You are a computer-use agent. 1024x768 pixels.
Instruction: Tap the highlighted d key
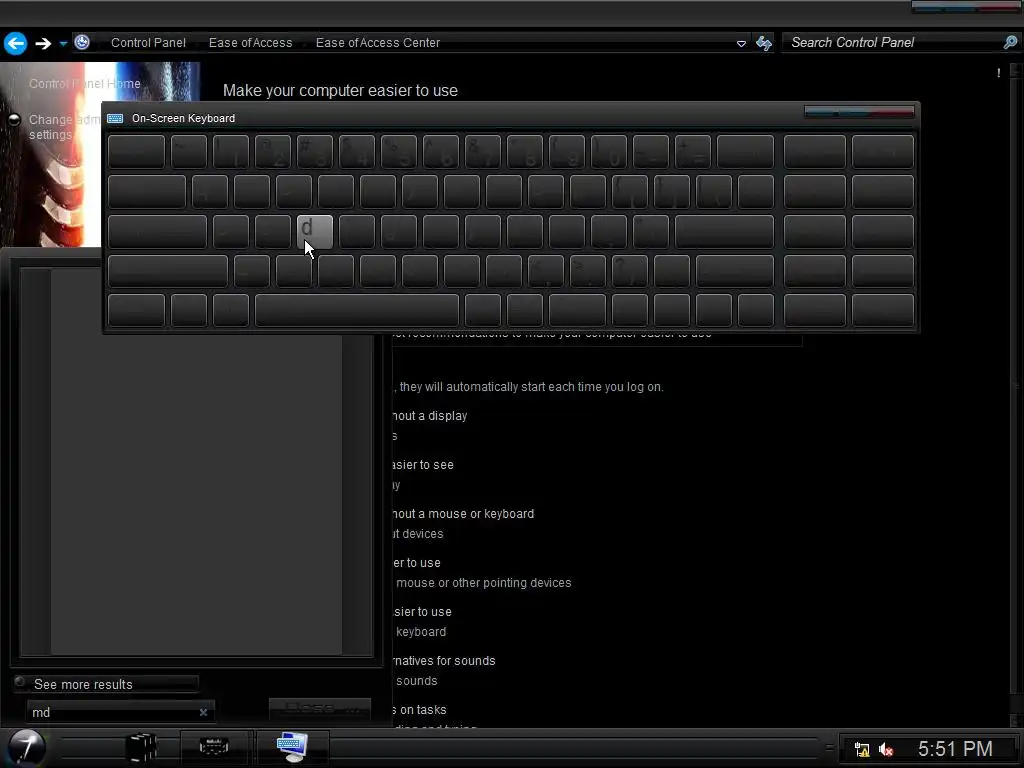315,232
